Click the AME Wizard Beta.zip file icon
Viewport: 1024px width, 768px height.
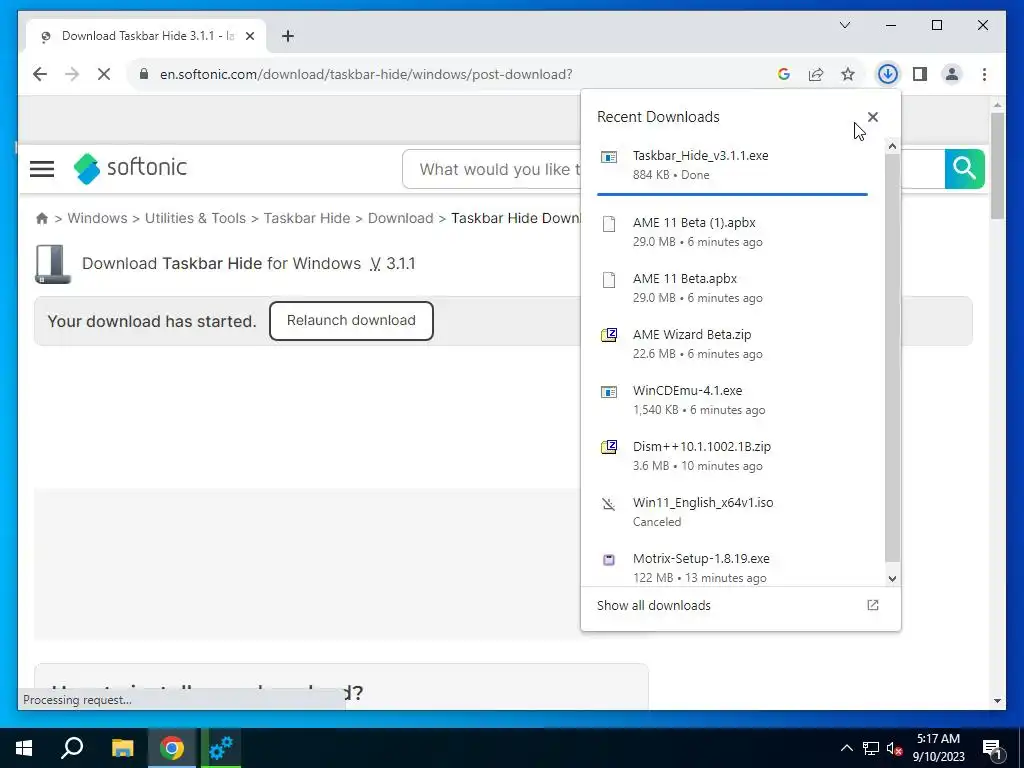pyautogui.click(x=609, y=336)
